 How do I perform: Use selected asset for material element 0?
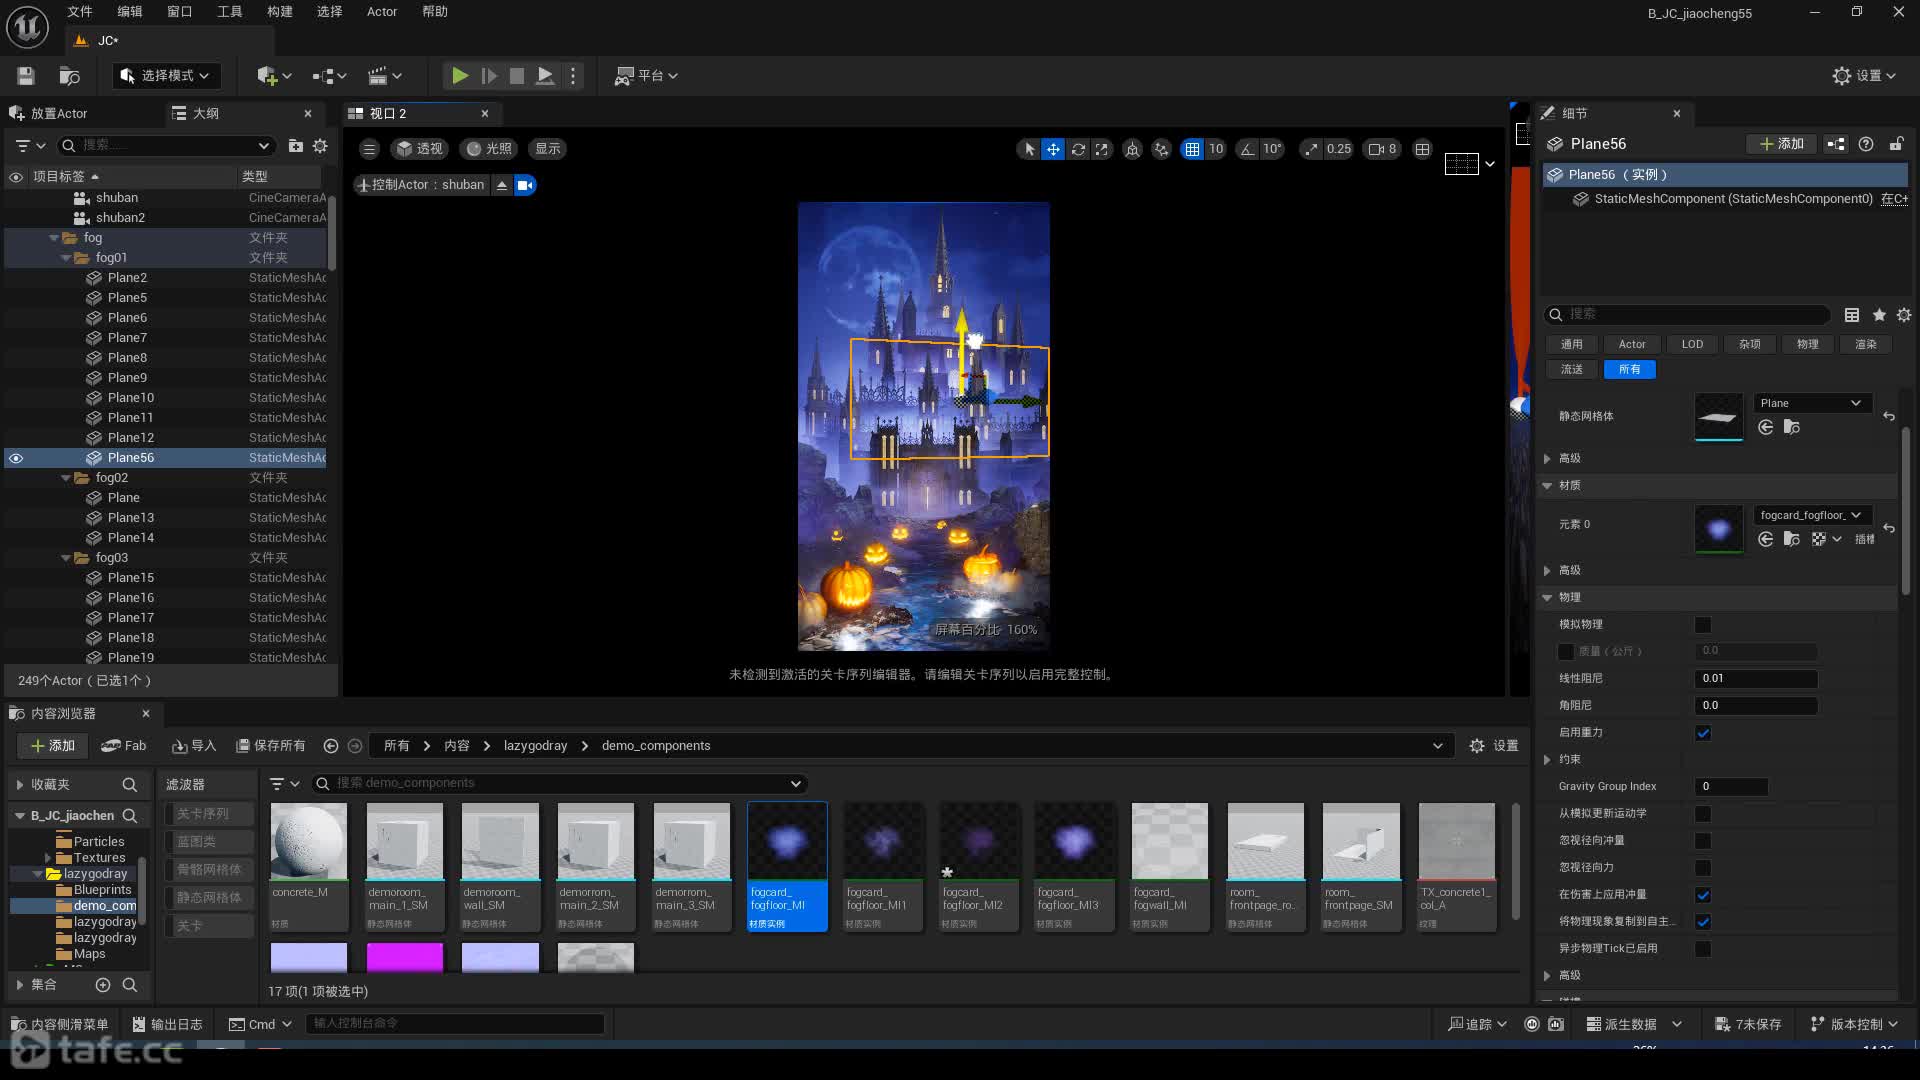click(1766, 539)
